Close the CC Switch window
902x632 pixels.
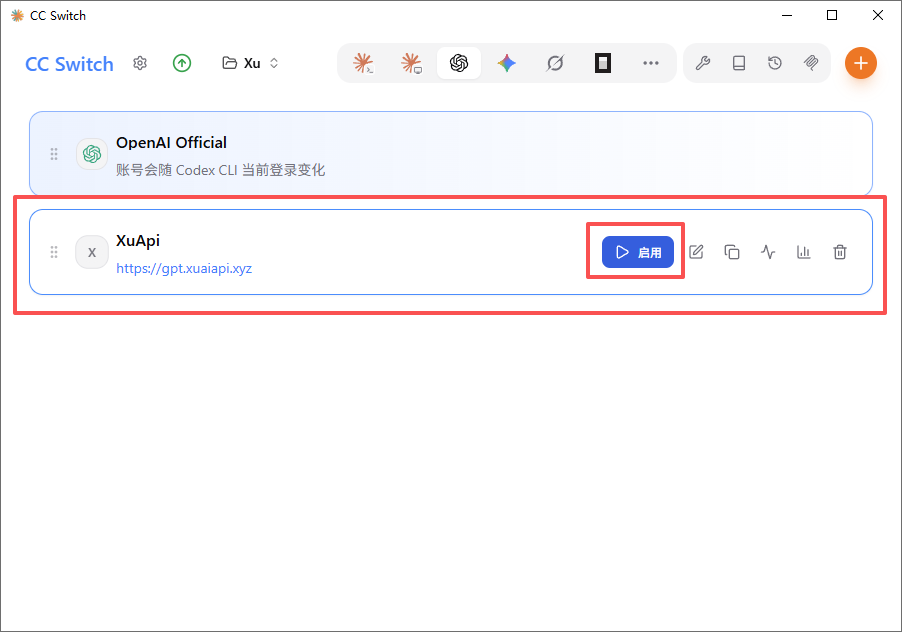click(x=877, y=15)
